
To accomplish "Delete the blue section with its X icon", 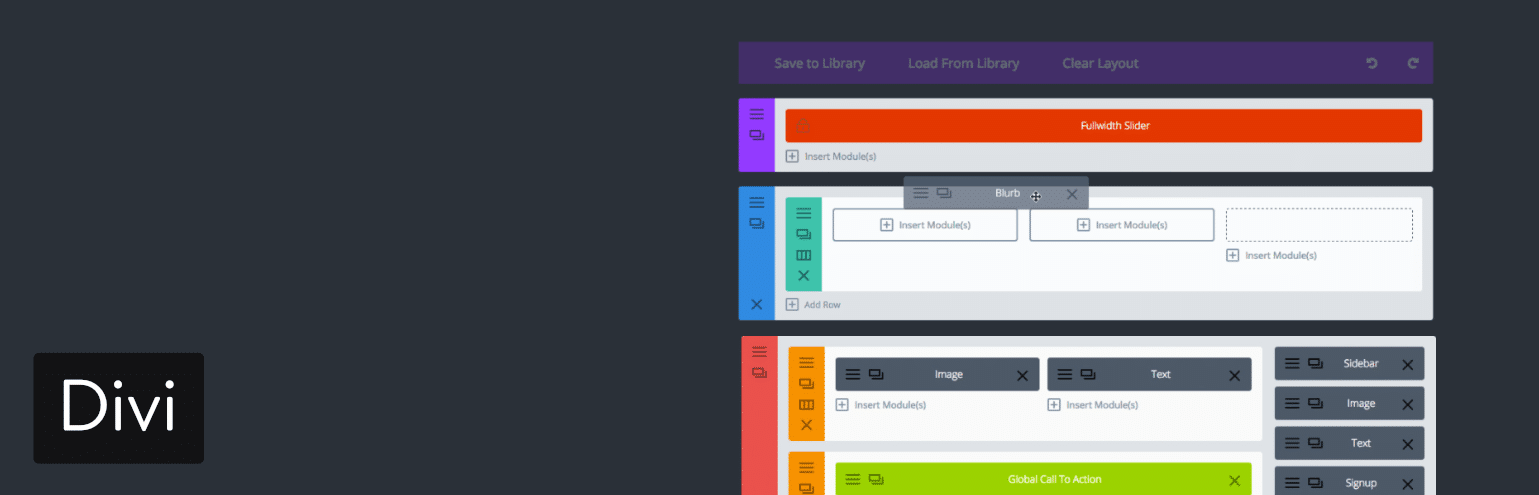I will 757,304.
